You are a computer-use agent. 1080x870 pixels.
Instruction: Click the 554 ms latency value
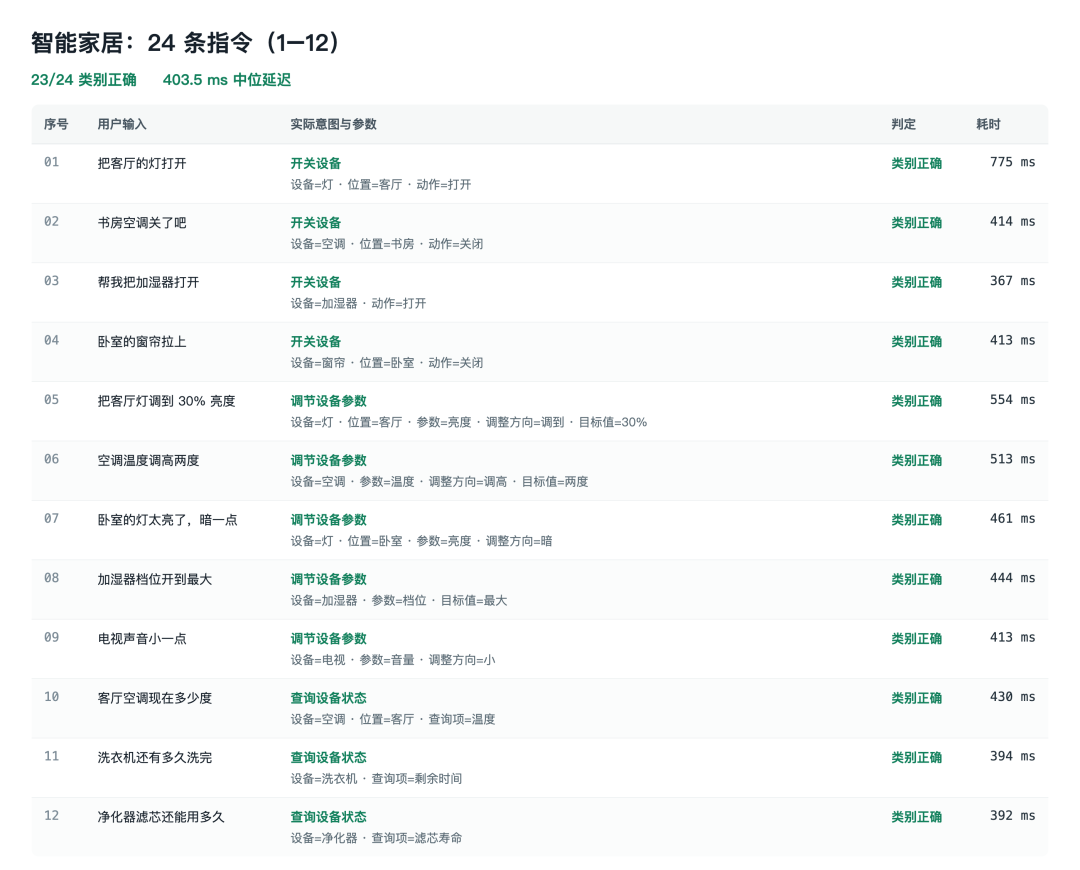click(x=1012, y=400)
